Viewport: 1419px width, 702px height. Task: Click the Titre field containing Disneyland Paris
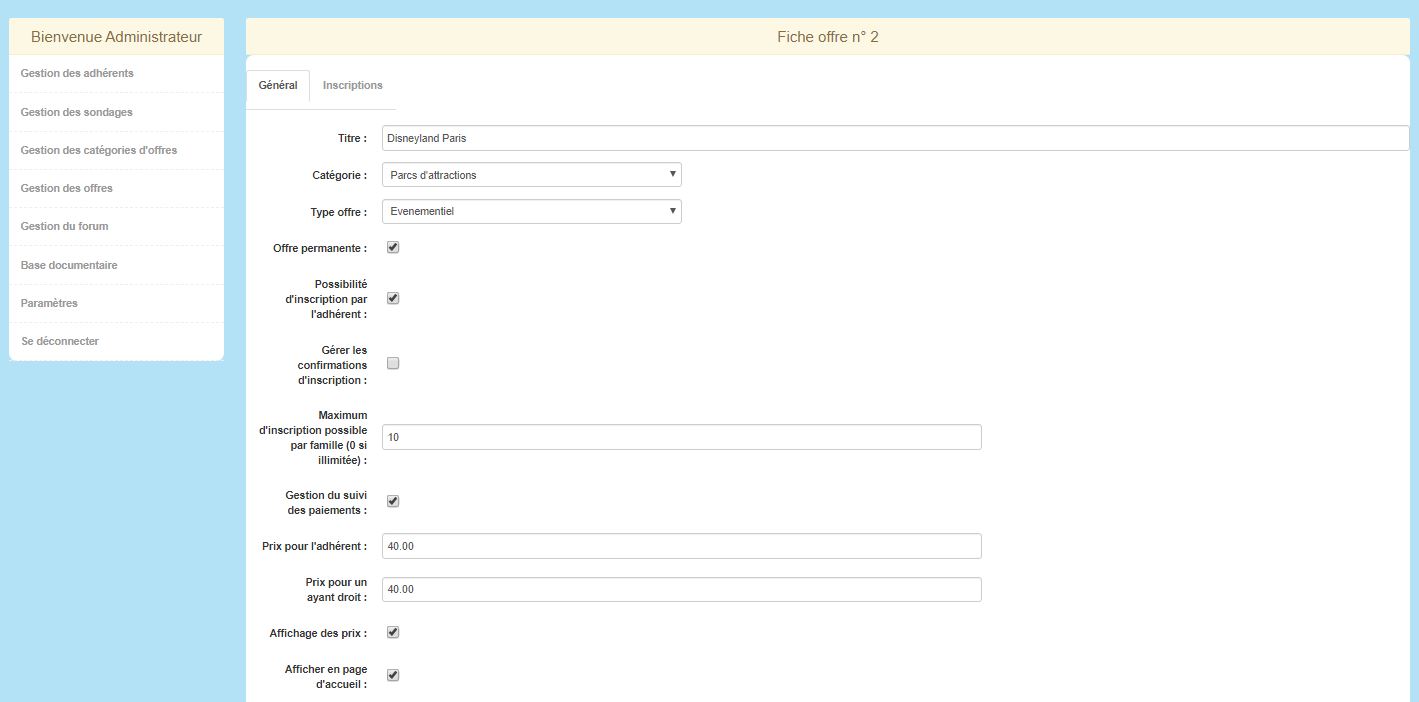click(x=895, y=138)
